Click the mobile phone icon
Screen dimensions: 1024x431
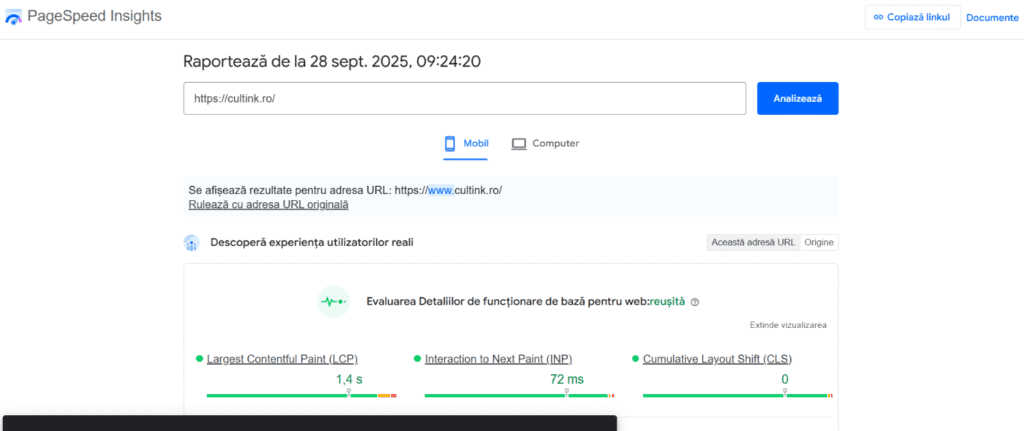450,144
